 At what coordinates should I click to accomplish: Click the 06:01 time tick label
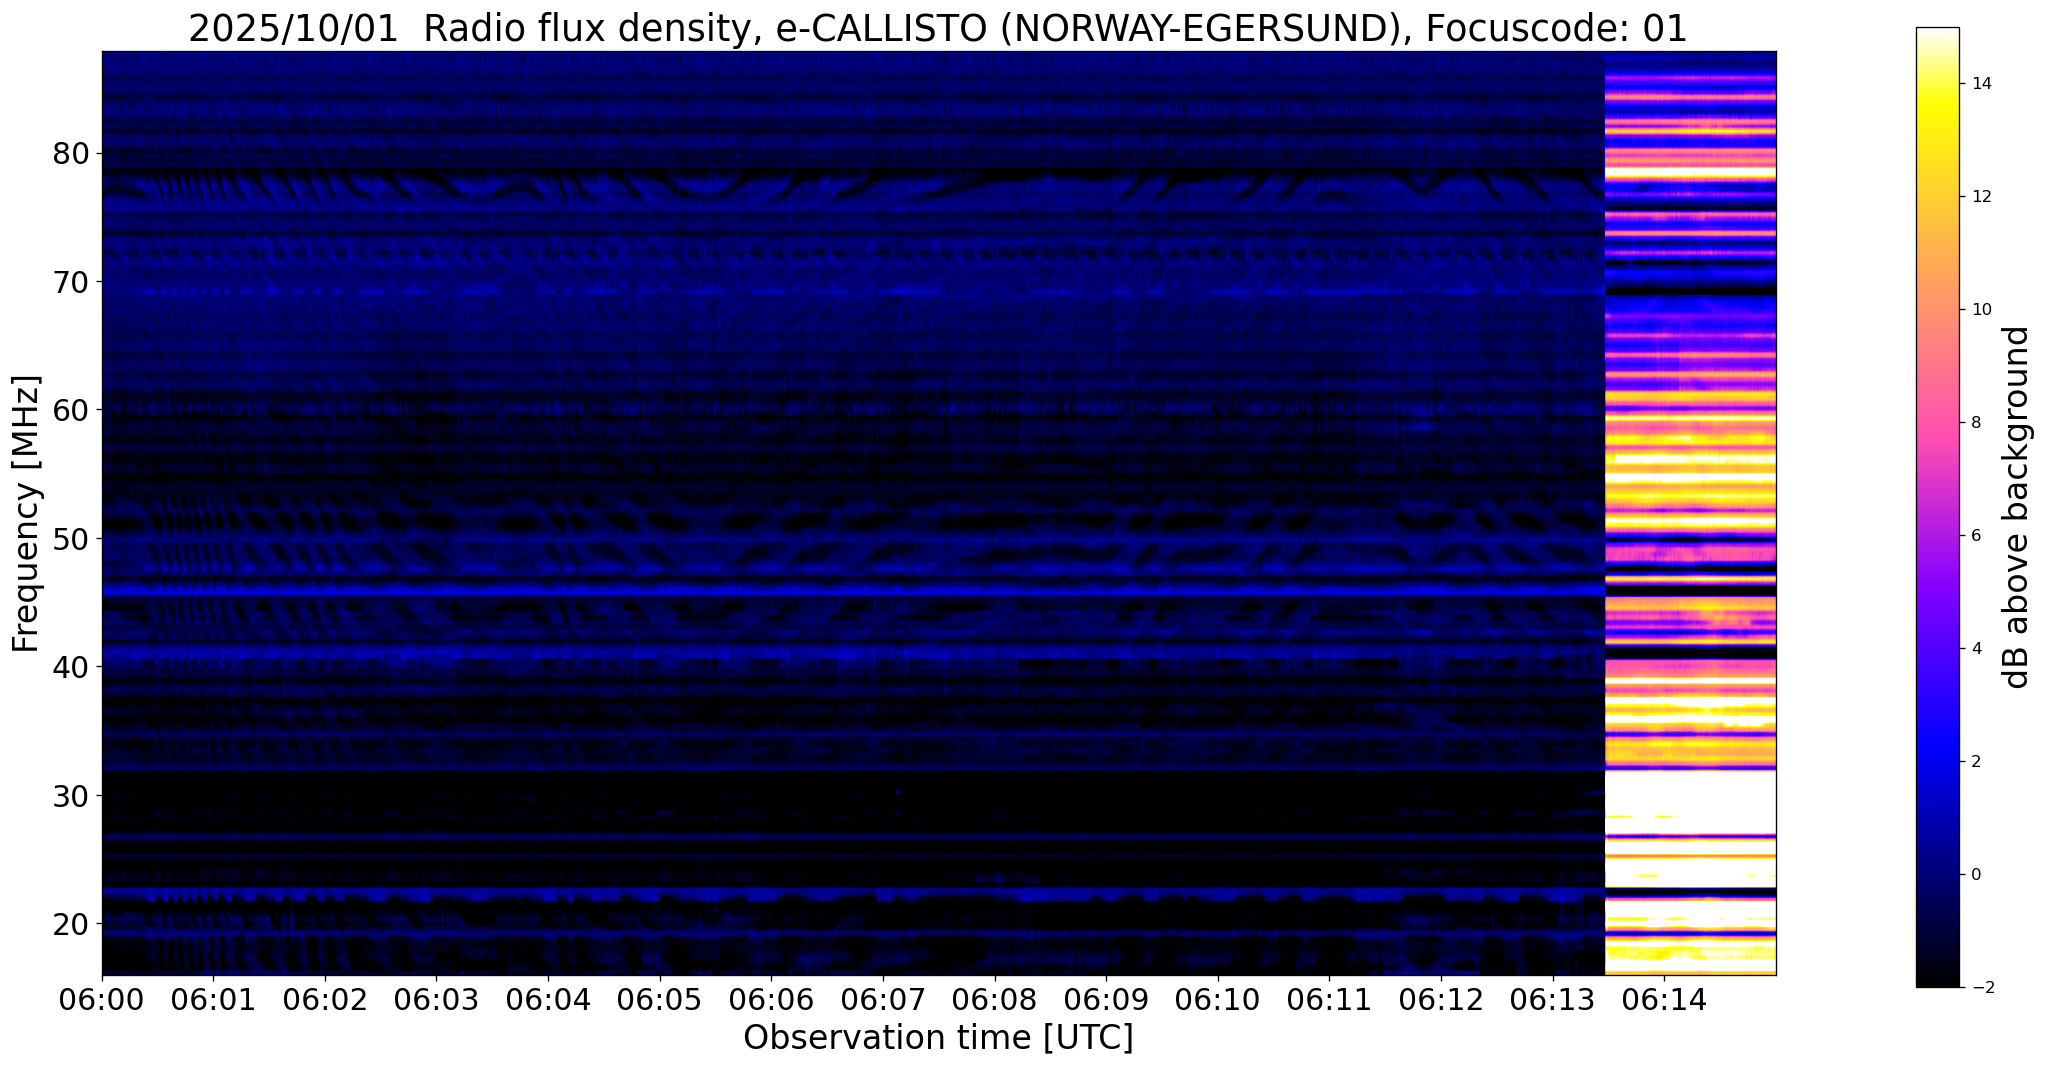[x=213, y=1002]
